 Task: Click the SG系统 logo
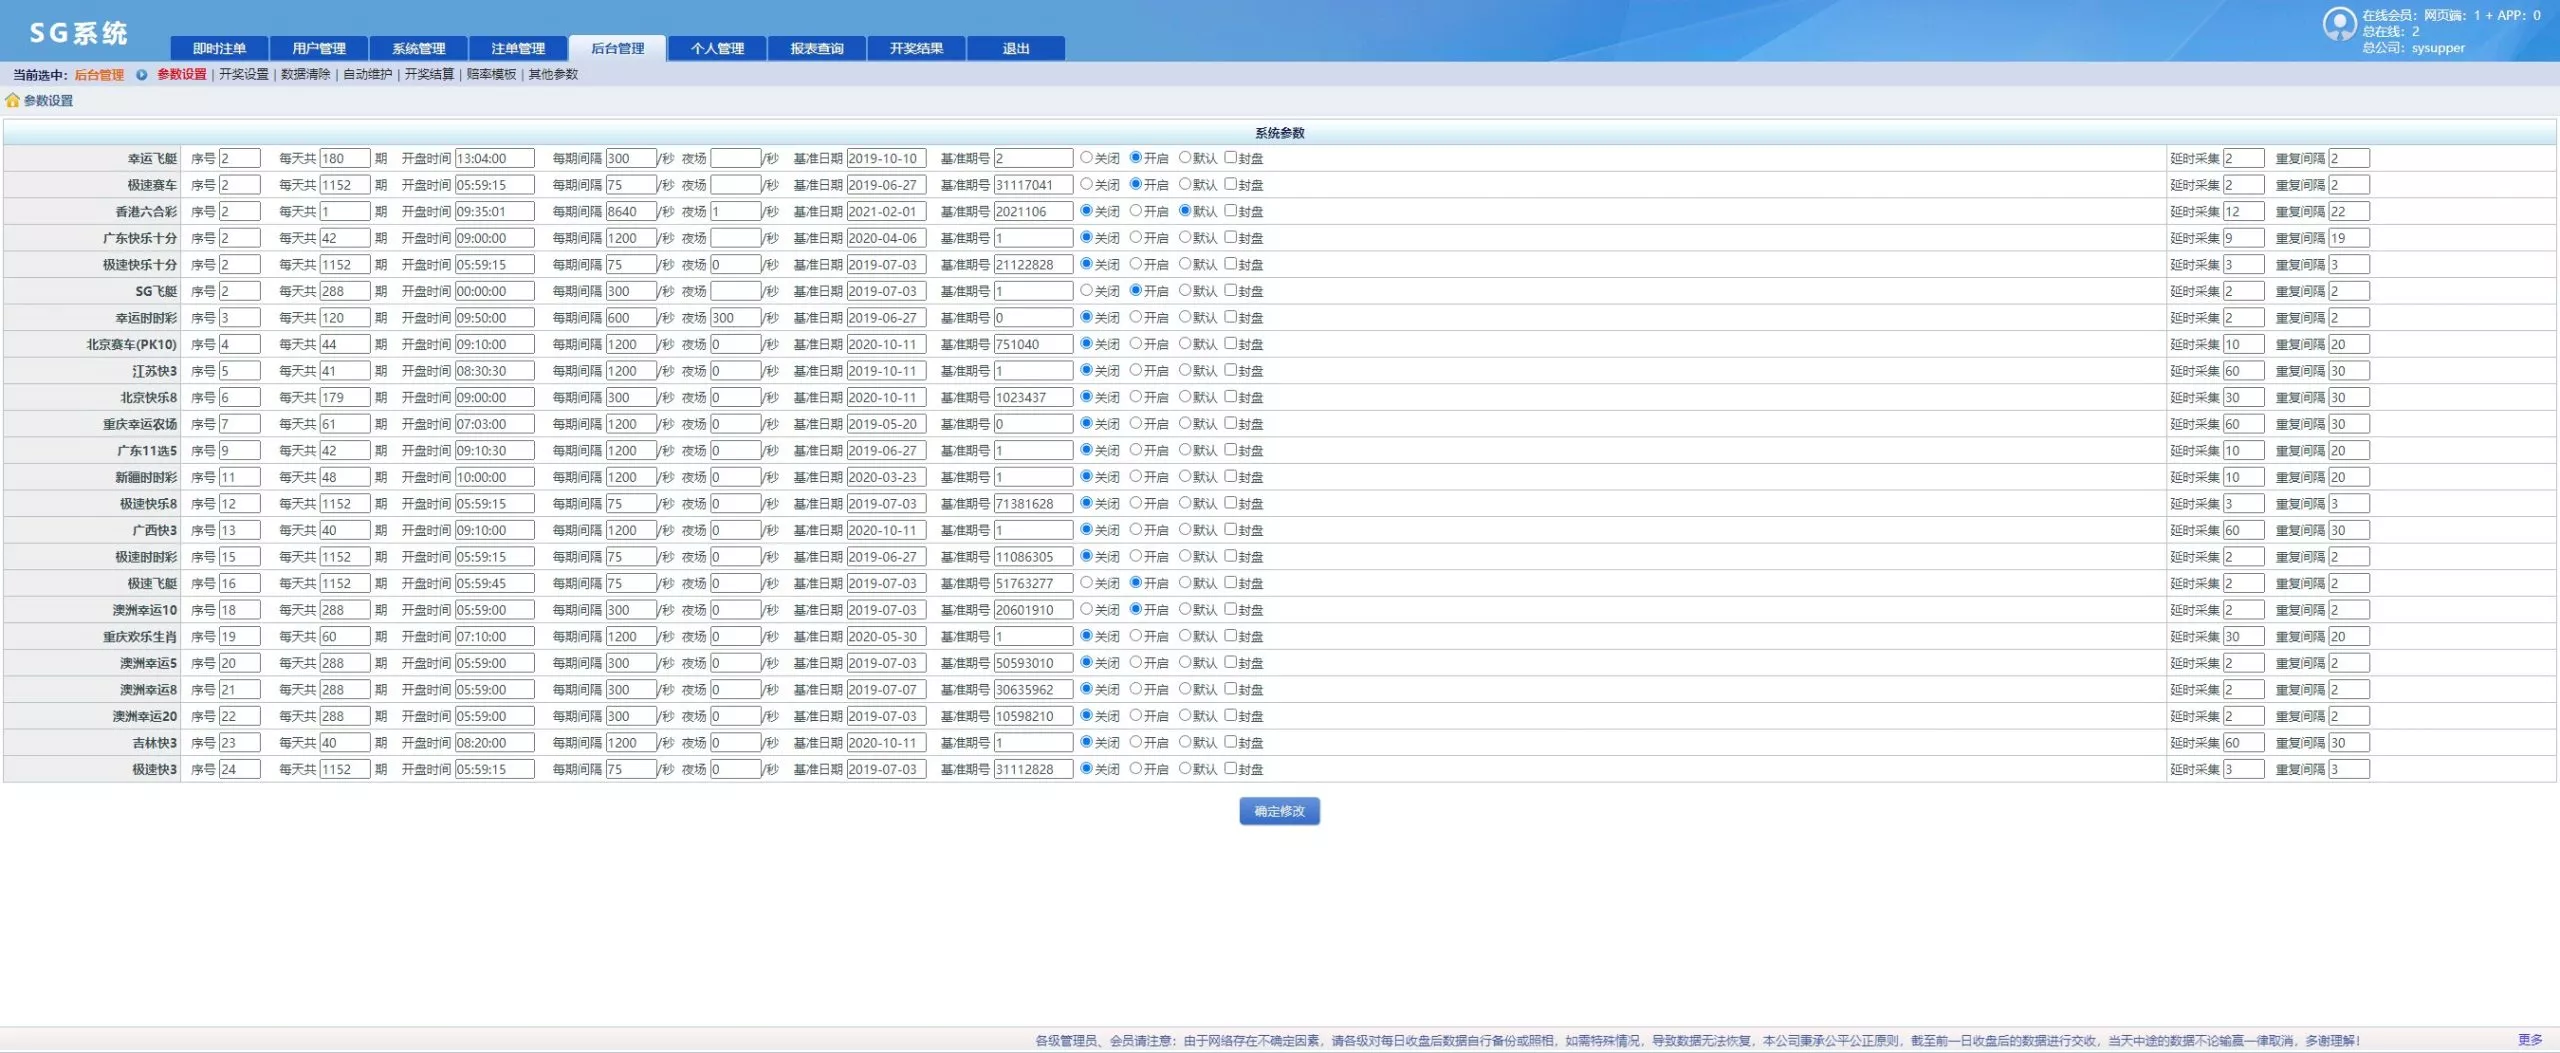pyautogui.click(x=78, y=33)
